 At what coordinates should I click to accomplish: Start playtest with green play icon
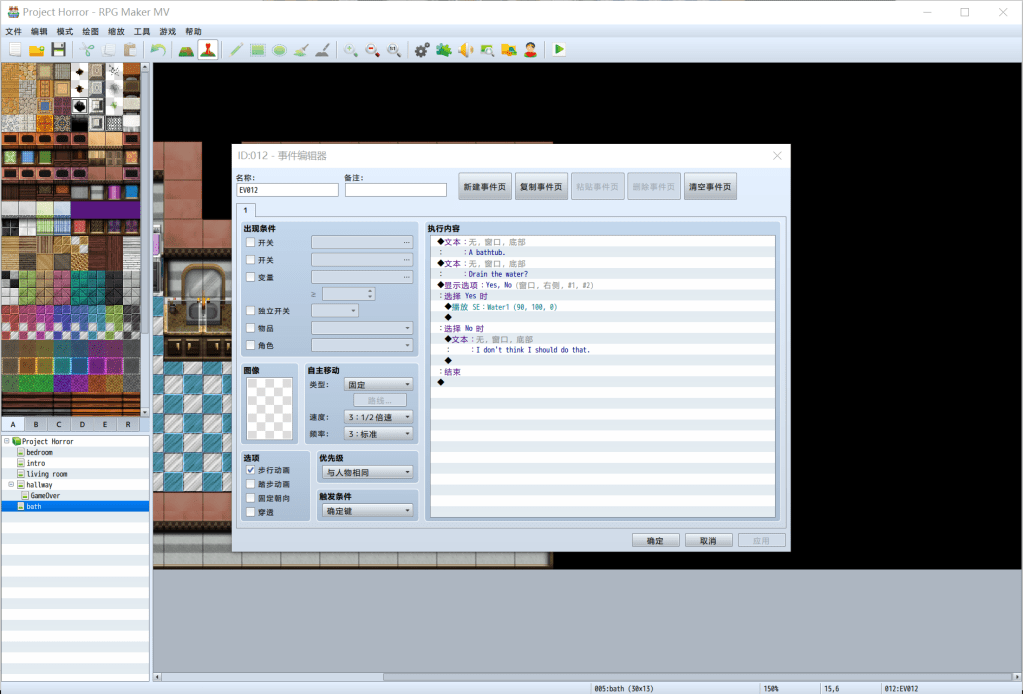(x=558, y=49)
